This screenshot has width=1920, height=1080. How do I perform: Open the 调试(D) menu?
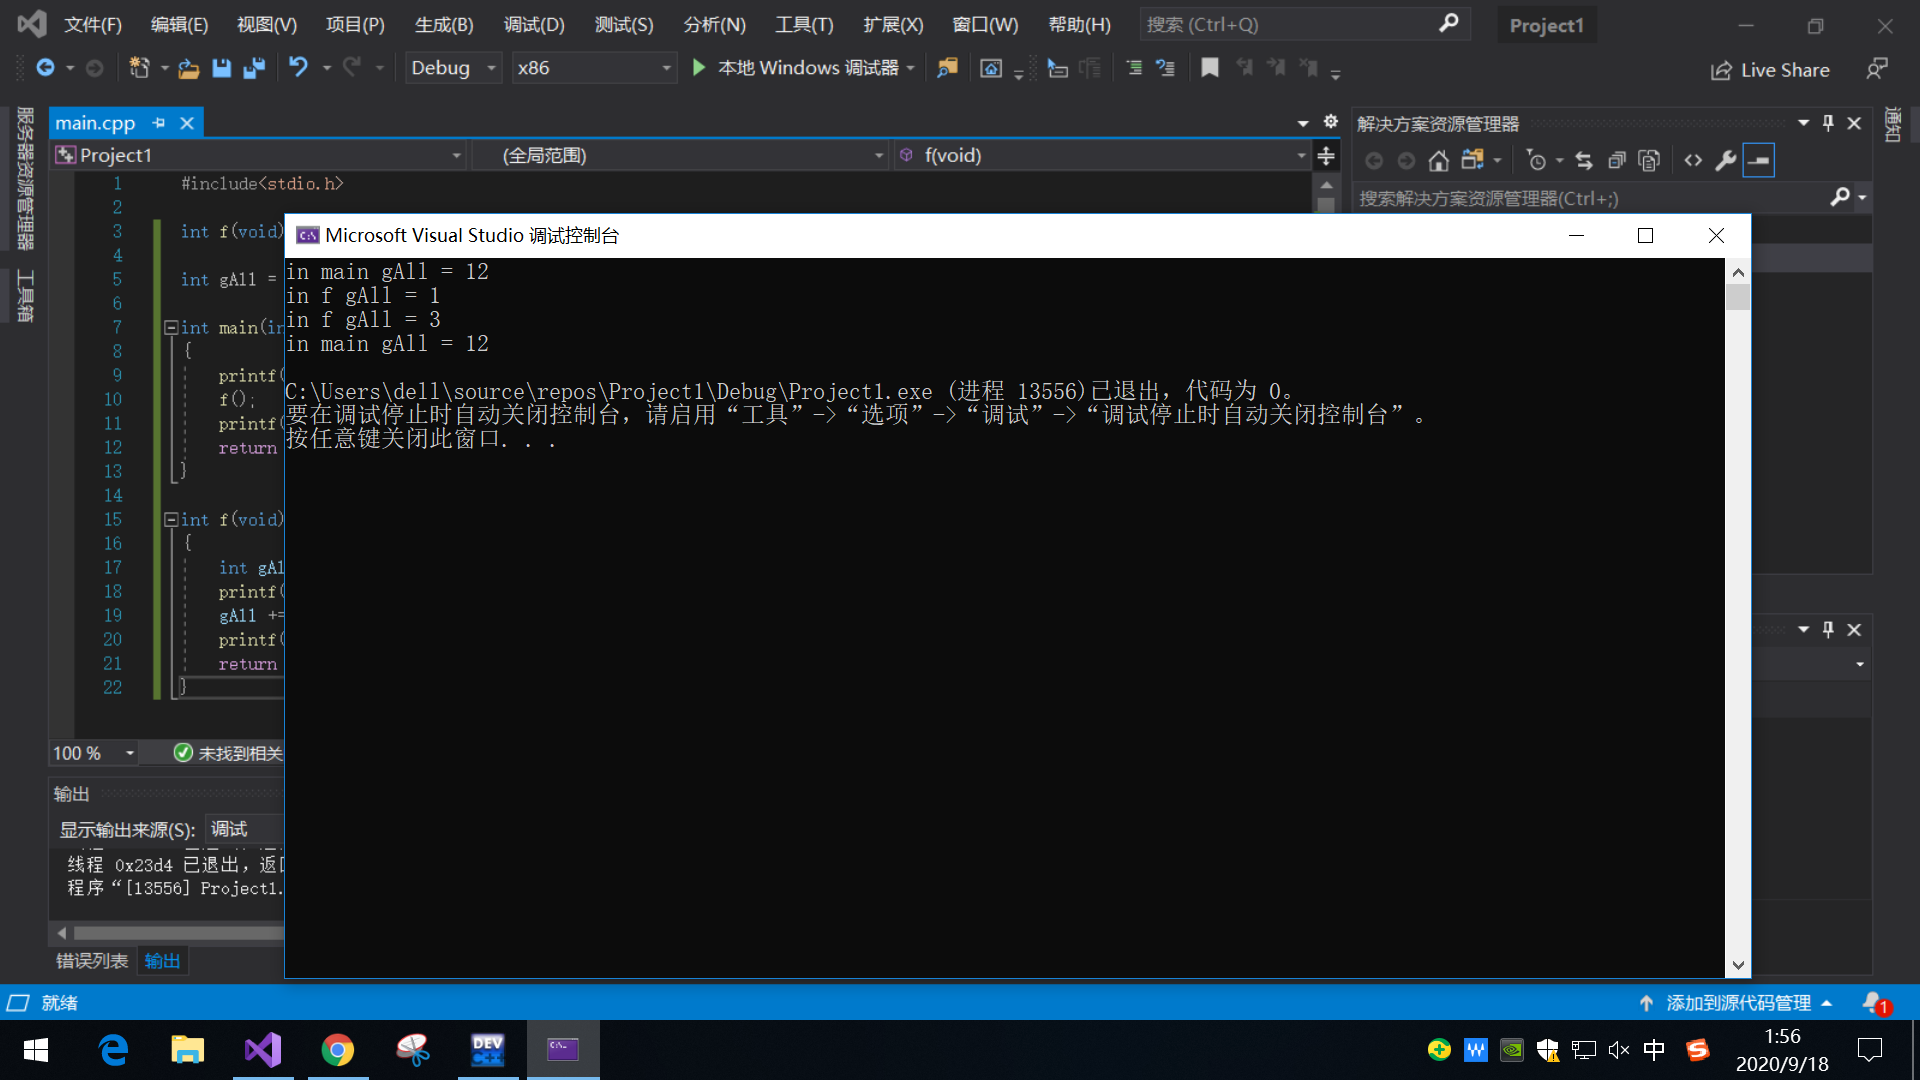pos(534,25)
